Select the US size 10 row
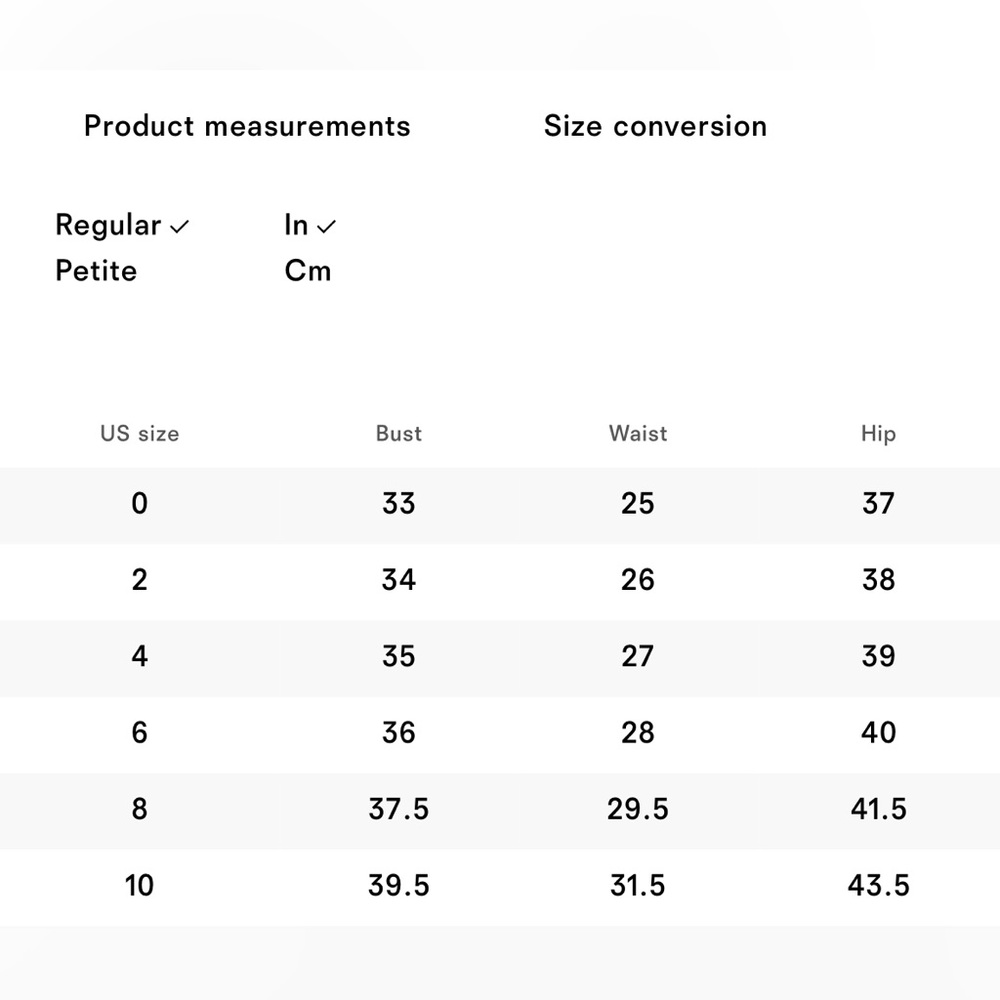The image size is (1000, 1000). tap(500, 887)
